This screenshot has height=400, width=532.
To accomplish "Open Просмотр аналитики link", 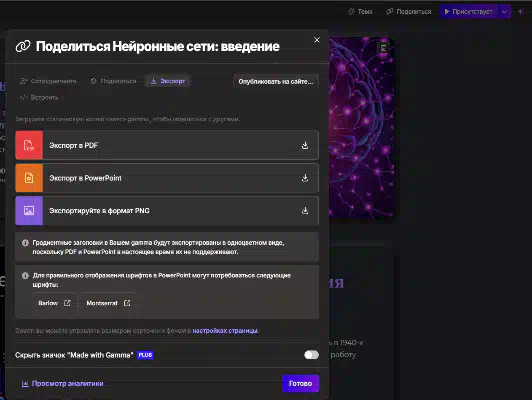I will pyautogui.click(x=63, y=383).
